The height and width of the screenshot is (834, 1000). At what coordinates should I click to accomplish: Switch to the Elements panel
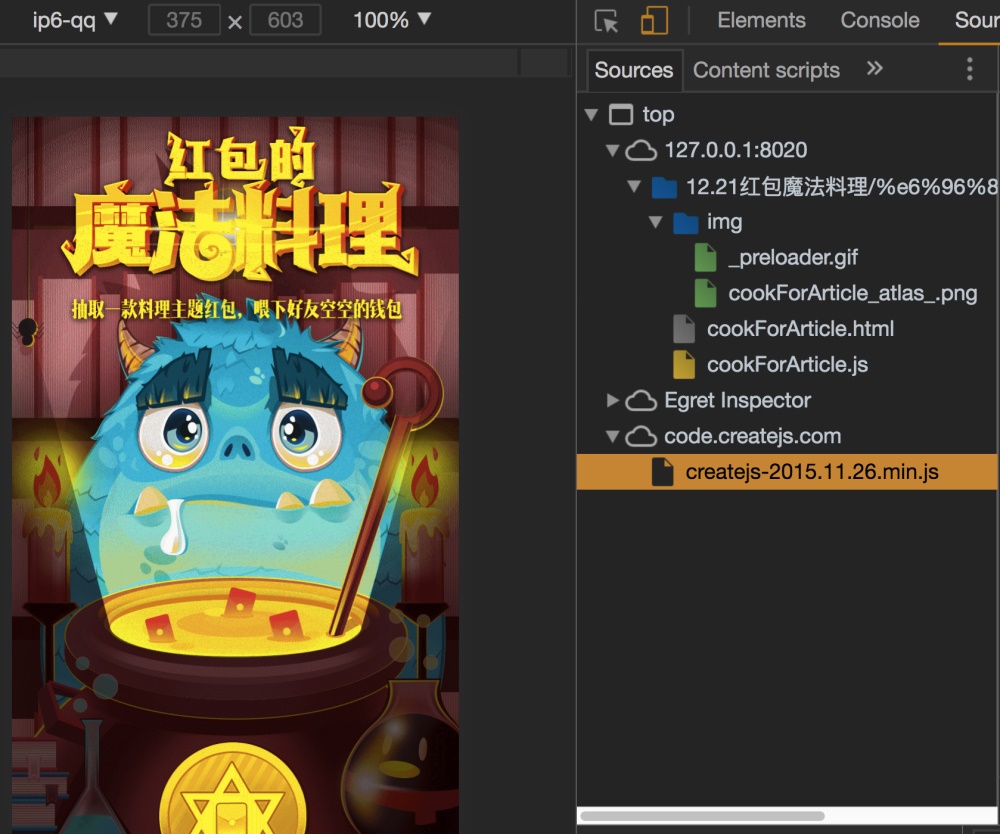761,20
